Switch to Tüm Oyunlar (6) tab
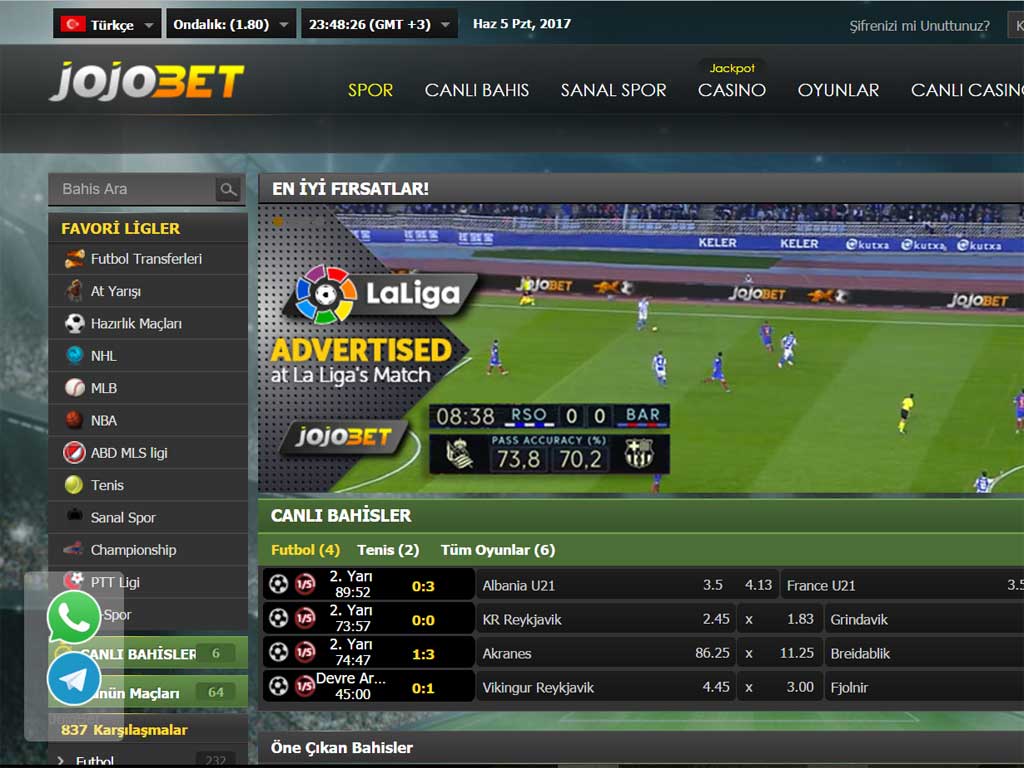Image resolution: width=1024 pixels, height=768 pixels. 497,550
